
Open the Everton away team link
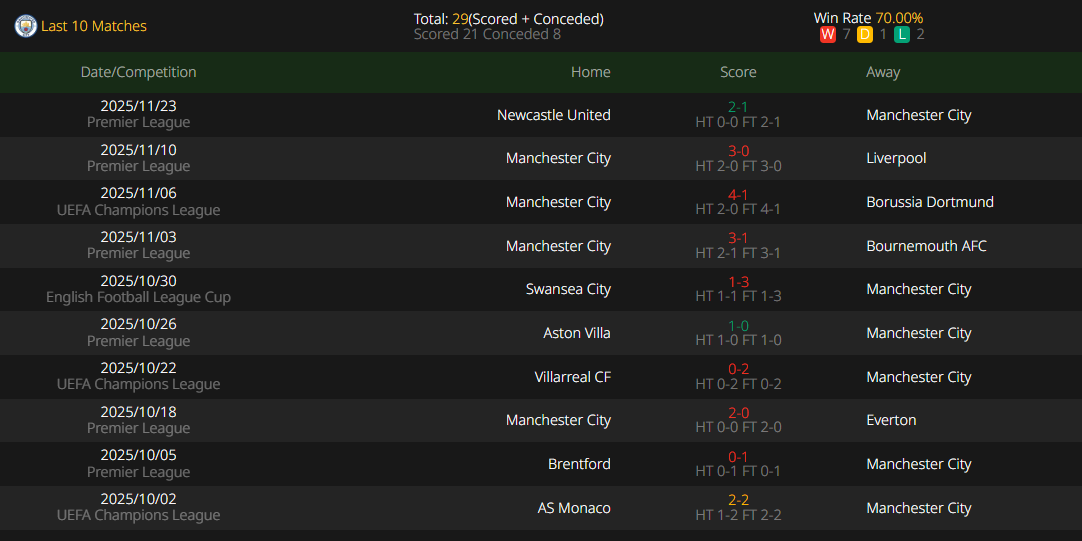pyautogui.click(x=891, y=420)
